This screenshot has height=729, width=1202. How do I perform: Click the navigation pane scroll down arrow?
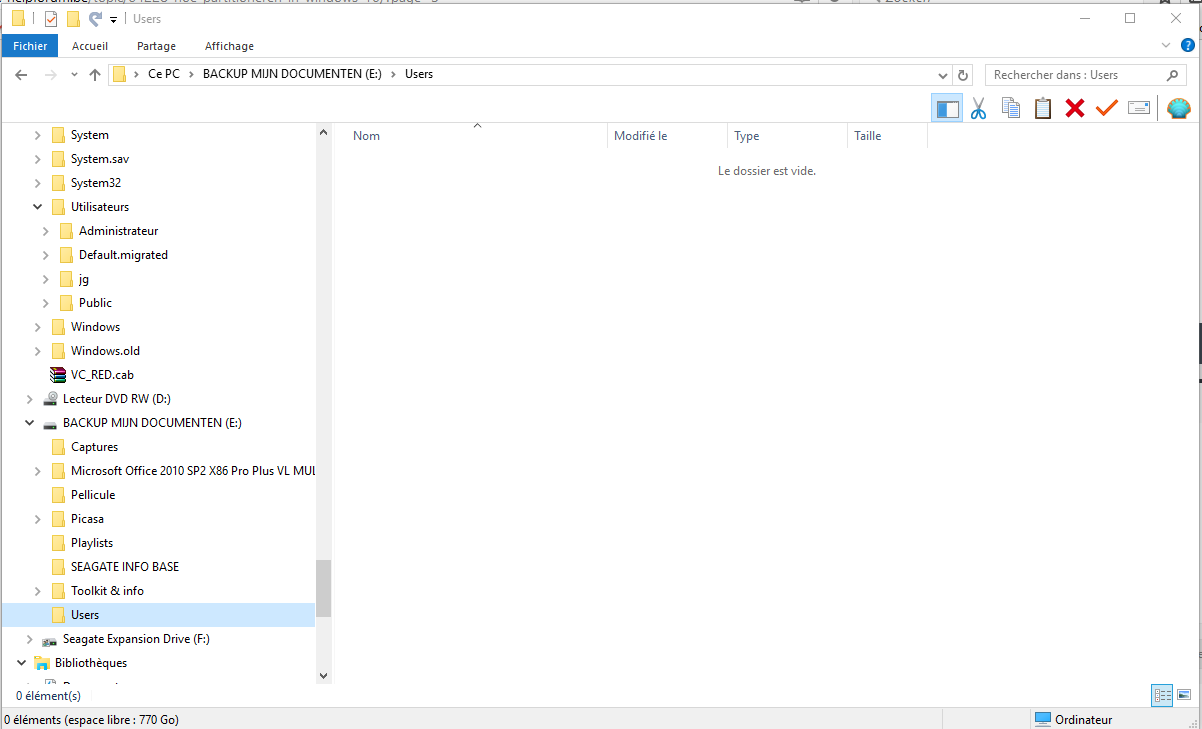(x=323, y=676)
